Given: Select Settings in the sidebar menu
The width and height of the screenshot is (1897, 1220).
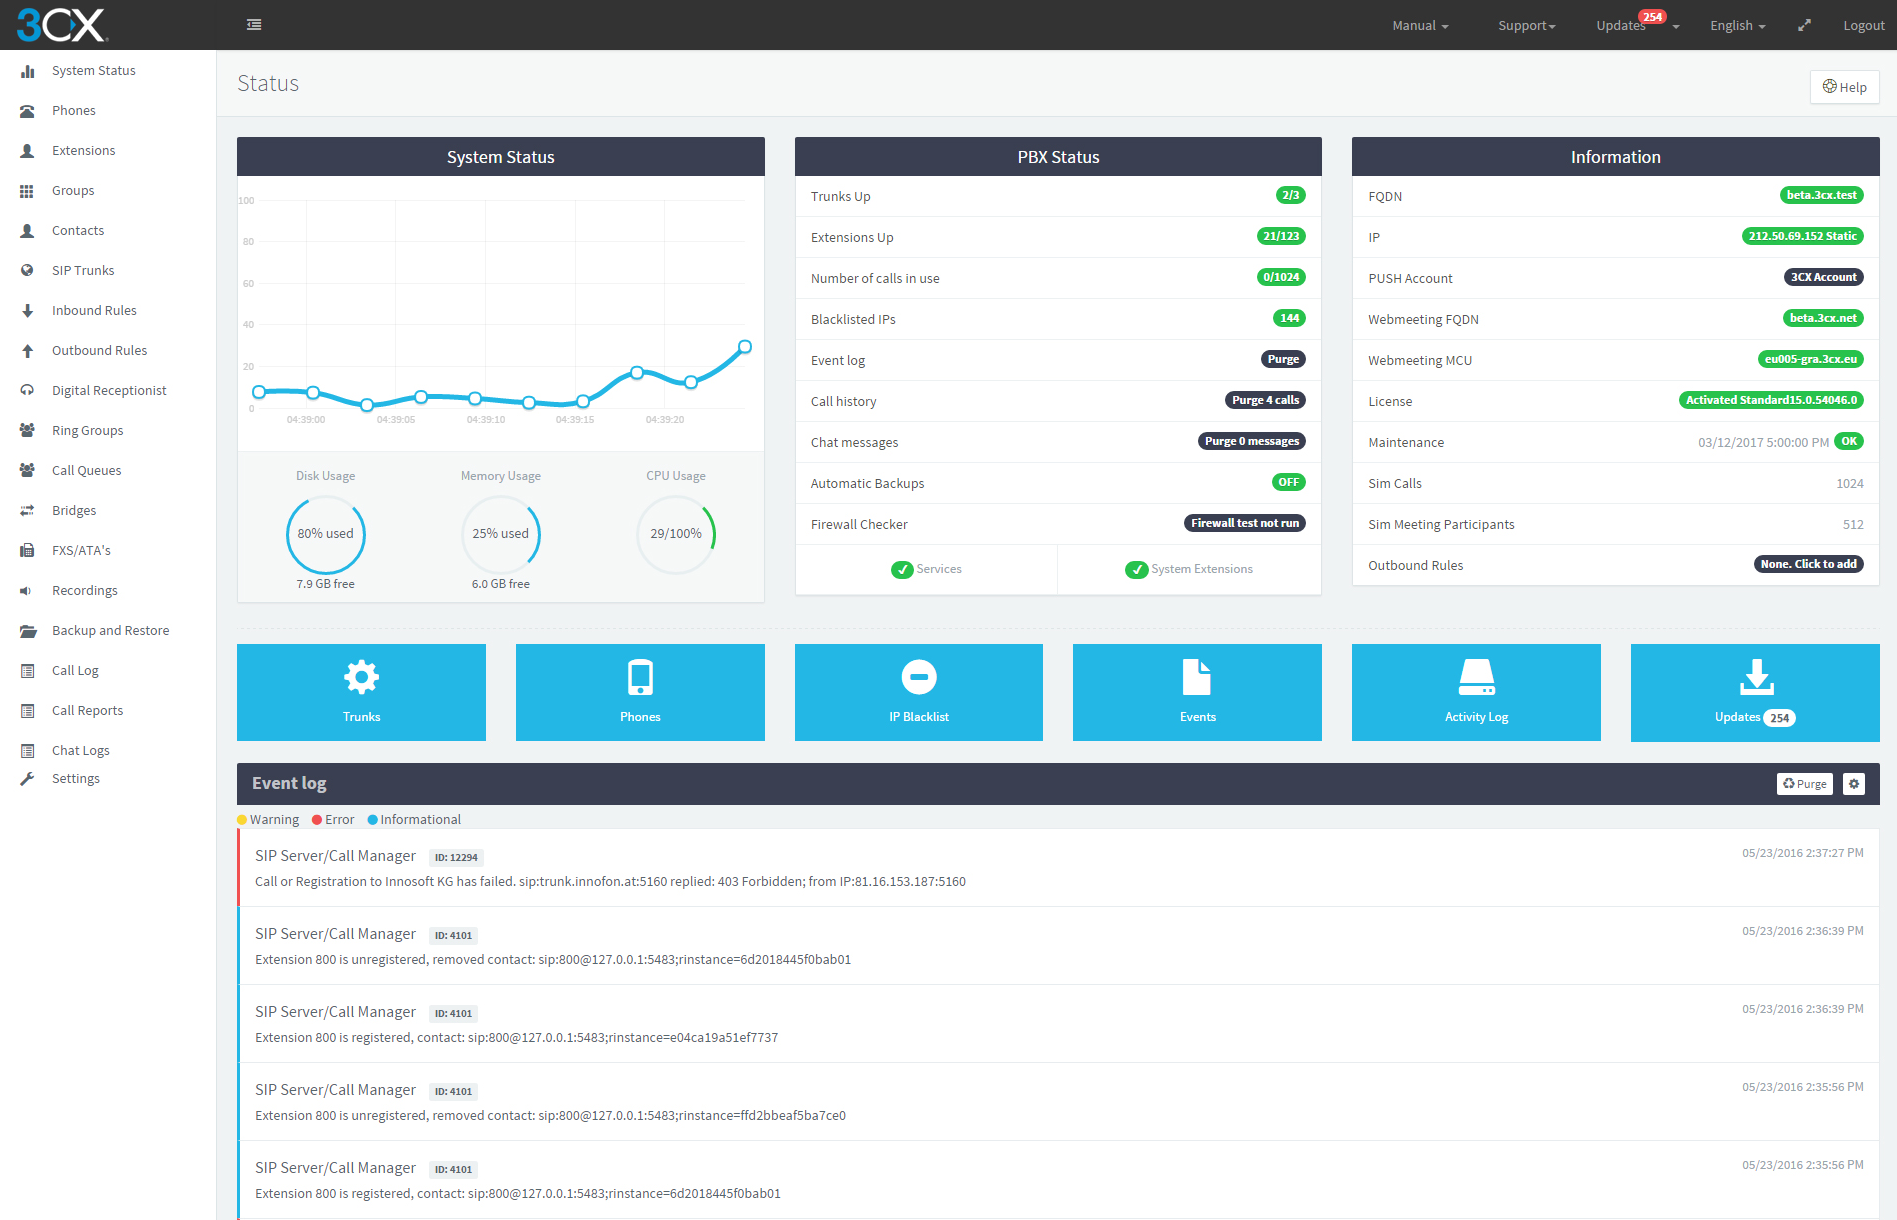Looking at the screenshot, I should tap(75, 778).
